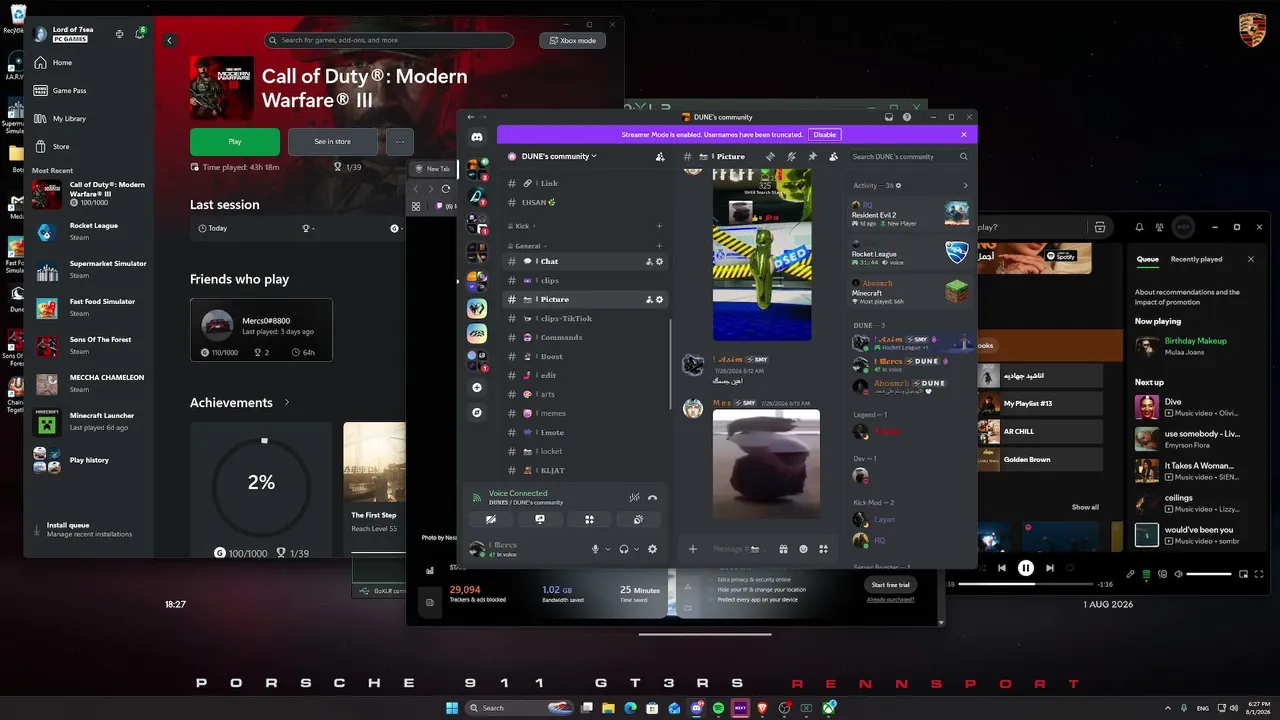The width and height of the screenshot is (1280, 720).
Task: Open Spotify friend activity icon
Action: [x=1160, y=227]
